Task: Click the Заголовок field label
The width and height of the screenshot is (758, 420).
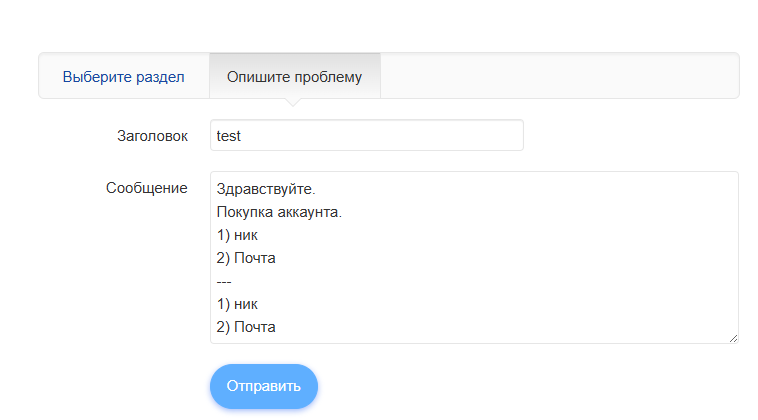Action: (x=152, y=136)
